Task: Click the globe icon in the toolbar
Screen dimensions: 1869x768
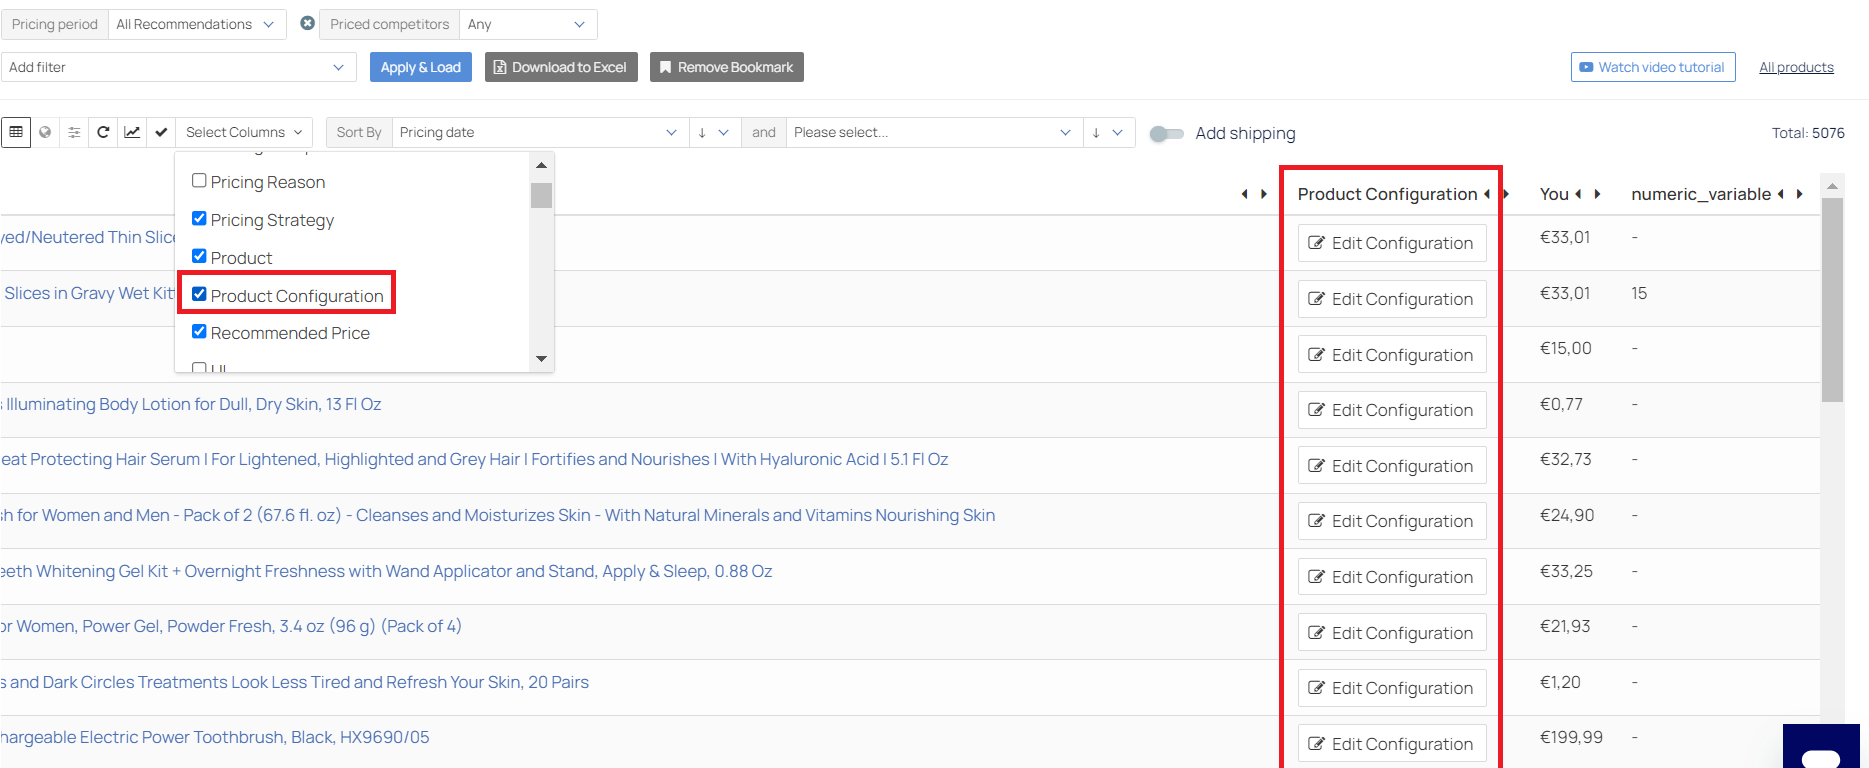Action: [45, 132]
